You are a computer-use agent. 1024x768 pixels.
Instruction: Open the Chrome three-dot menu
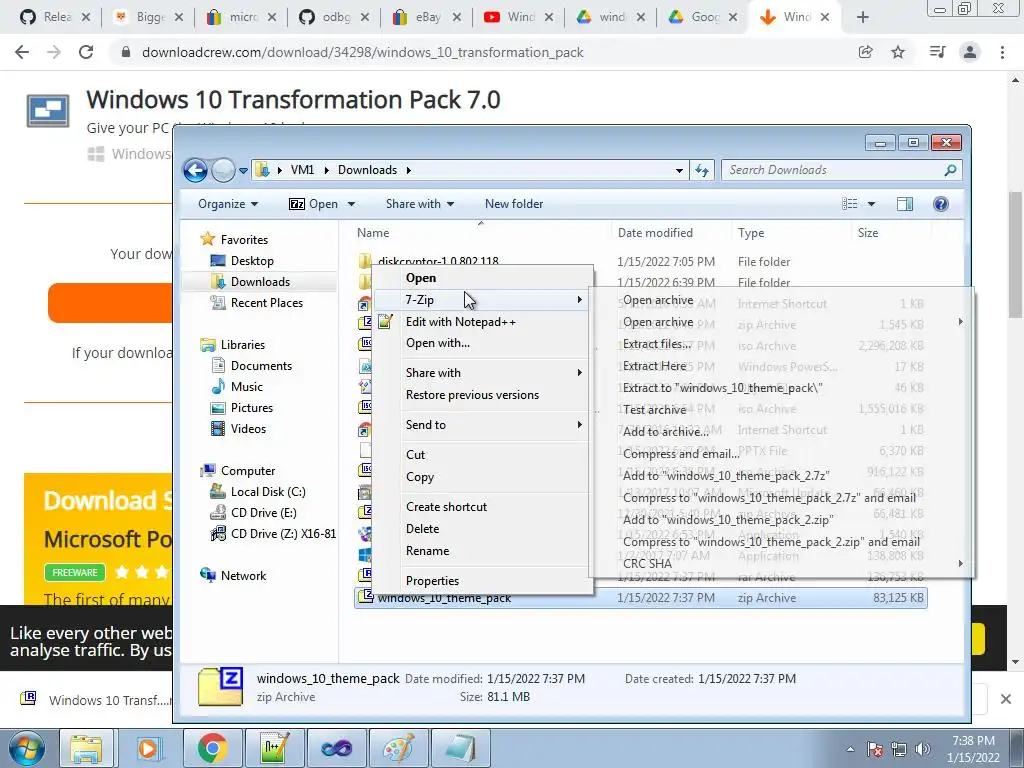pos(1002,52)
